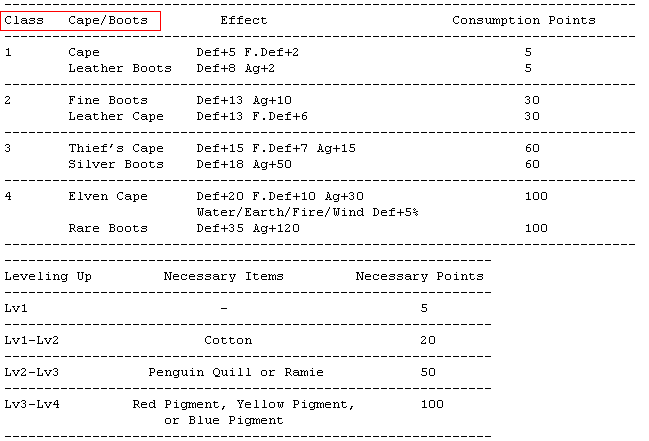
Task: Click the Rare Boots entry
Action: [108, 228]
